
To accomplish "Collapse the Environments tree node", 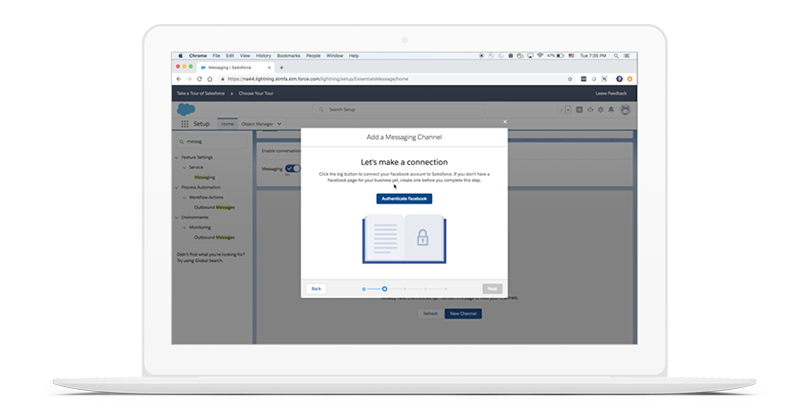I will click(178, 217).
